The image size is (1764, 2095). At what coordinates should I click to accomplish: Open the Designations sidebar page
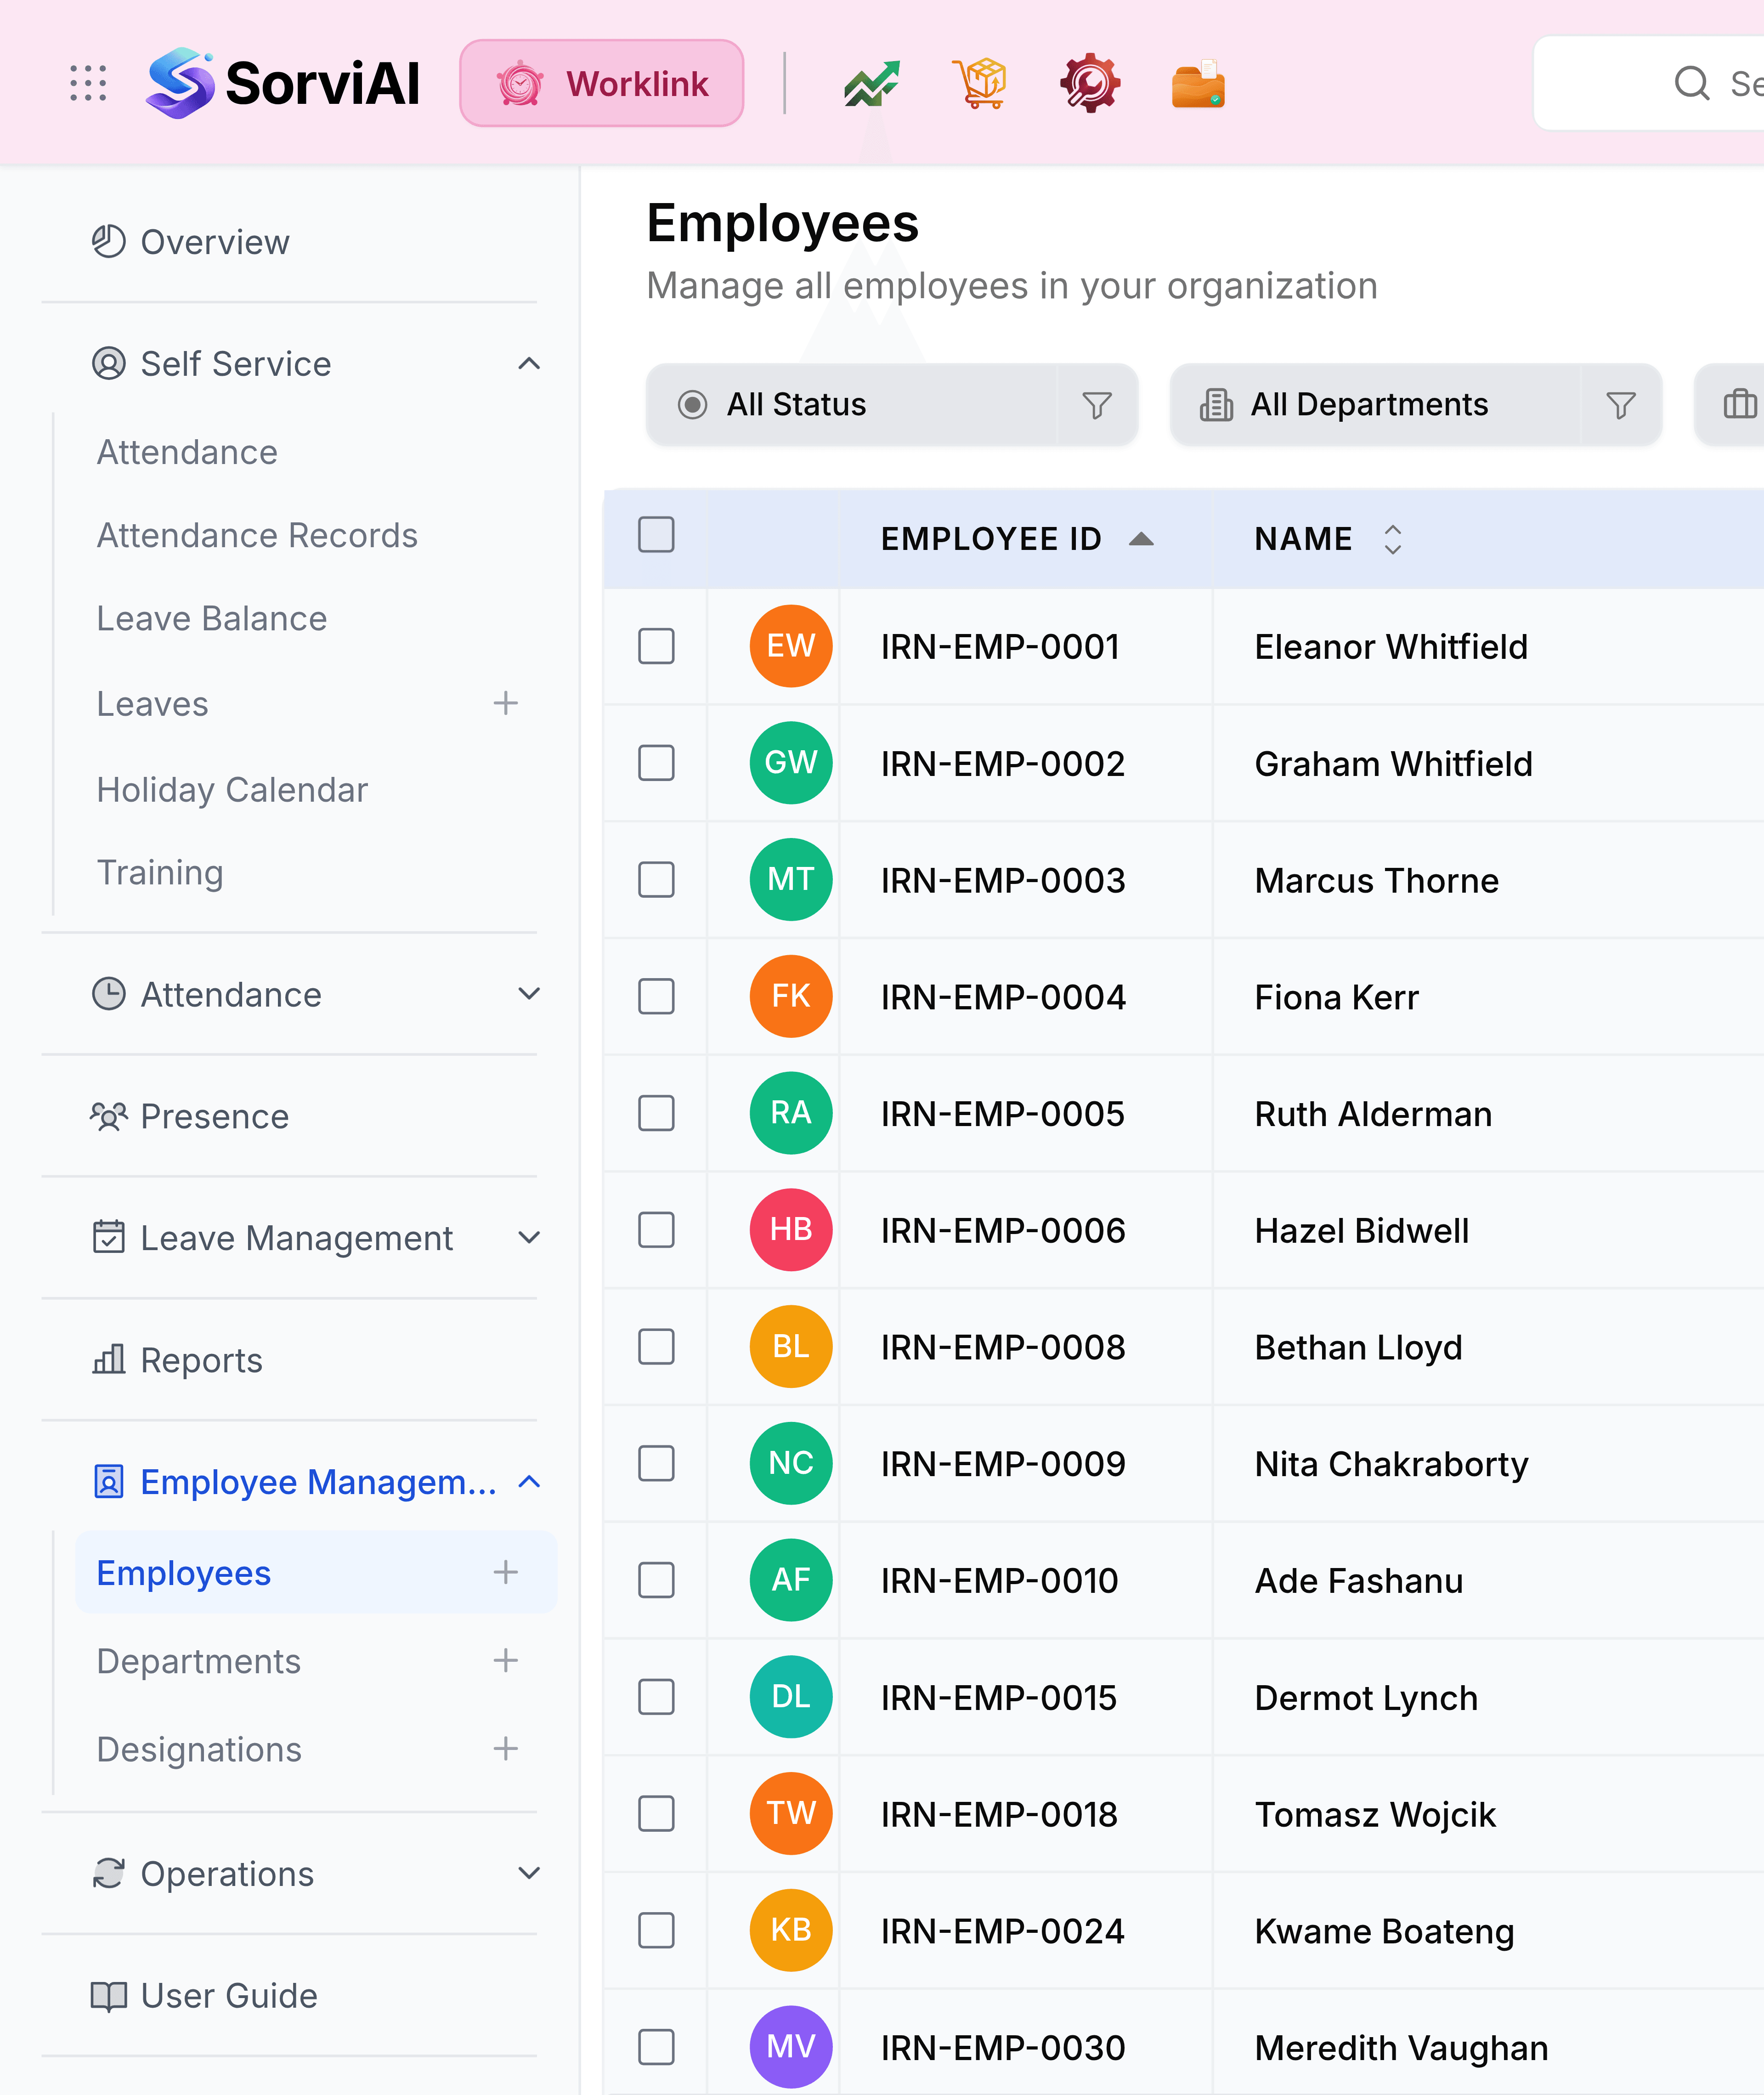pyautogui.click(x=199, y=1749)
